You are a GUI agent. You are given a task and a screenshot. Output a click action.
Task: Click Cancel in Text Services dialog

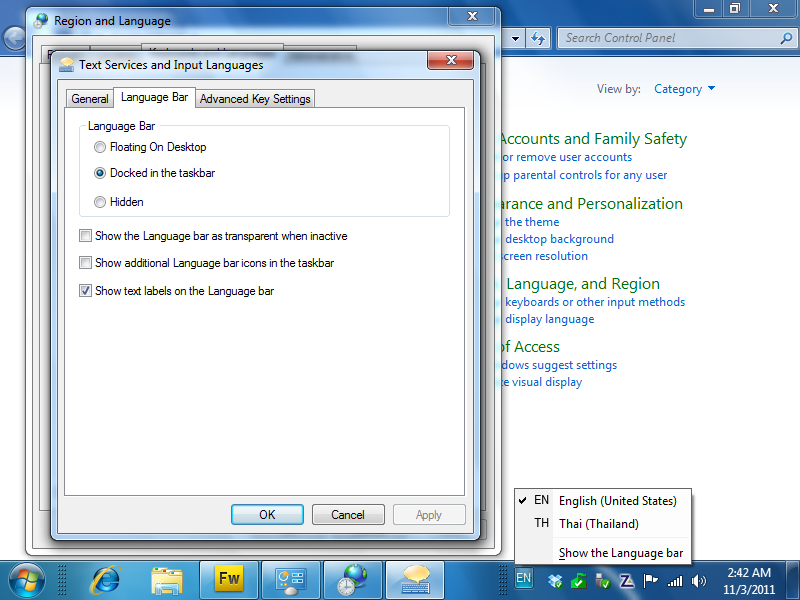coord(348,515)
